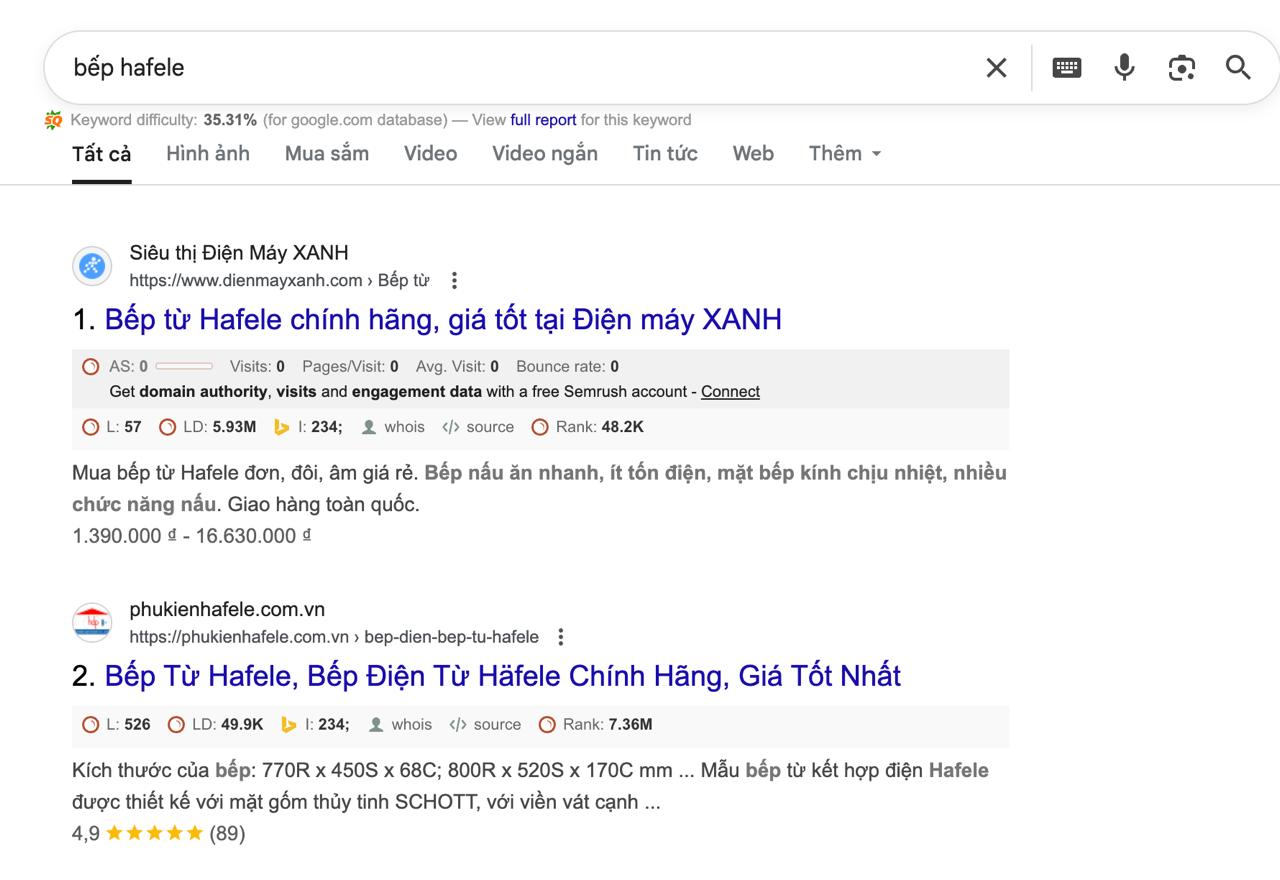
Task: Open the full report keyword link
Action: tap(543, 120)
